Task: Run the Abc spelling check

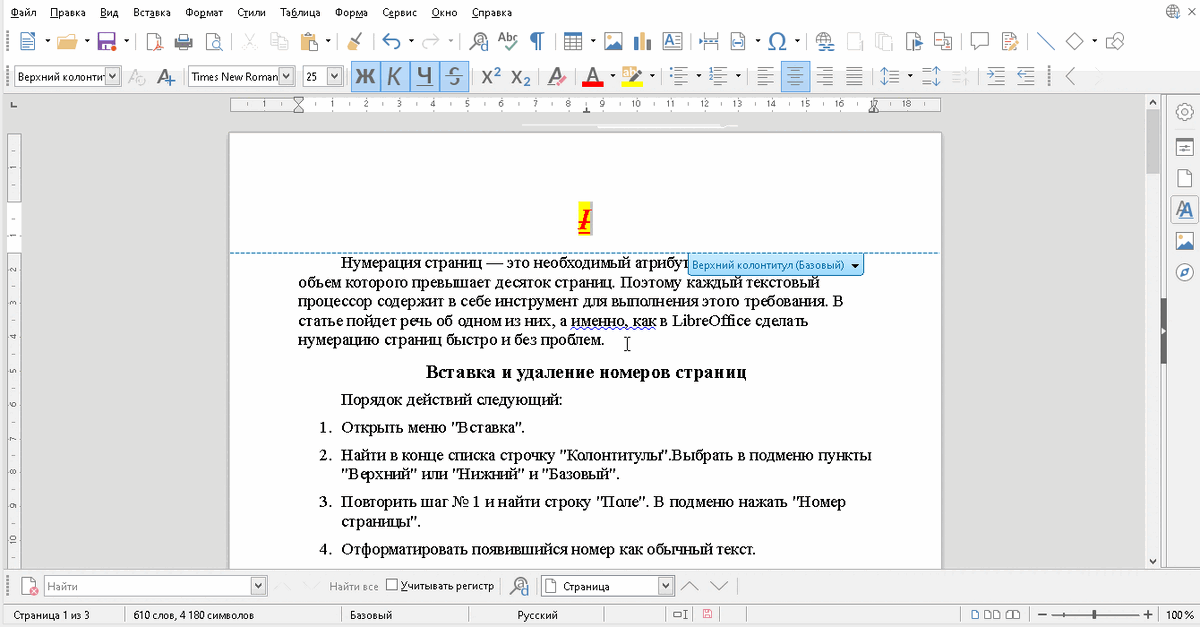Action: click(508, 42)
